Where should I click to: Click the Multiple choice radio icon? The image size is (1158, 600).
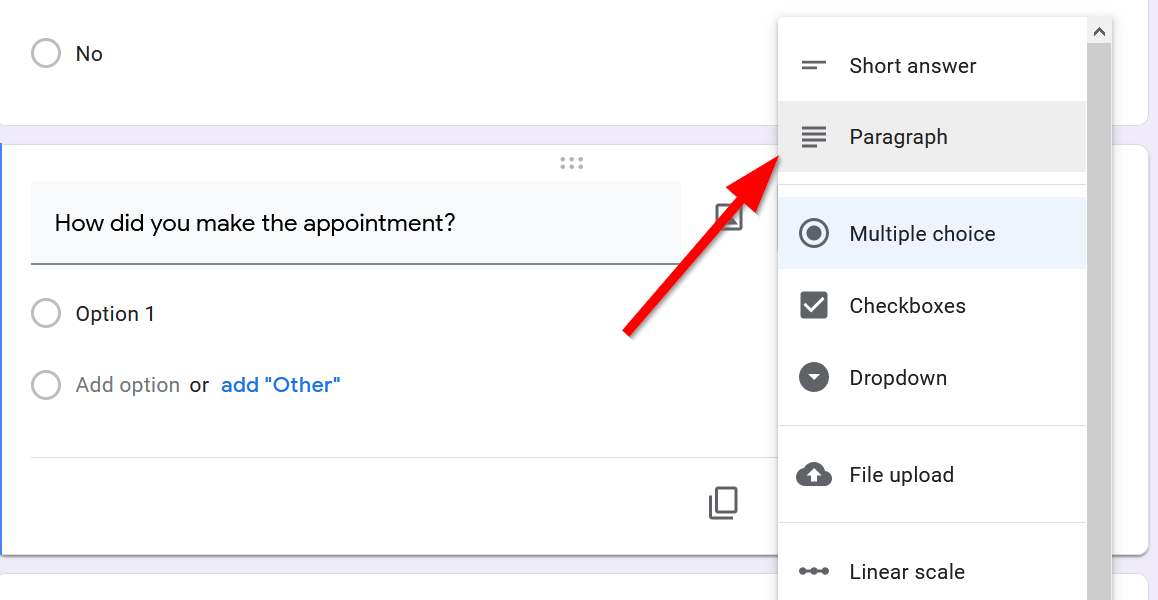(x=814, y=234)
